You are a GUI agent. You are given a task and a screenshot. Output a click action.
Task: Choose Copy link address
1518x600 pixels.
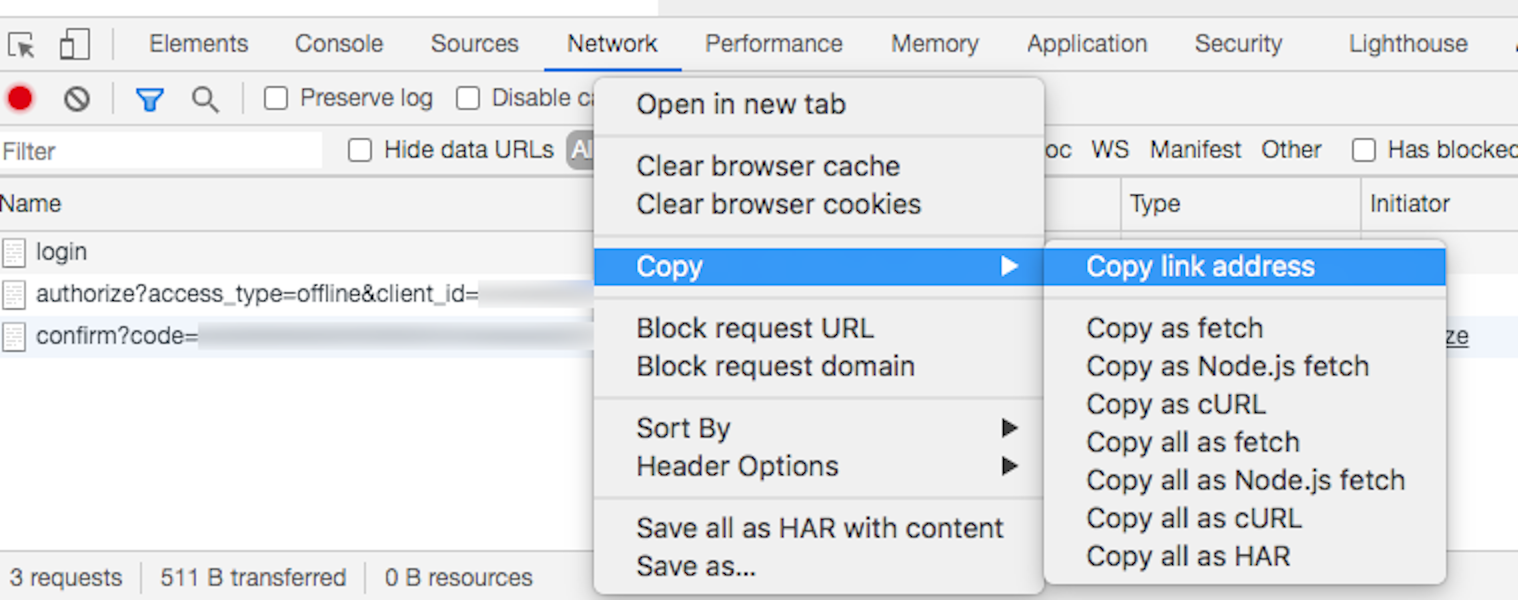click(x=1200, y=267)
